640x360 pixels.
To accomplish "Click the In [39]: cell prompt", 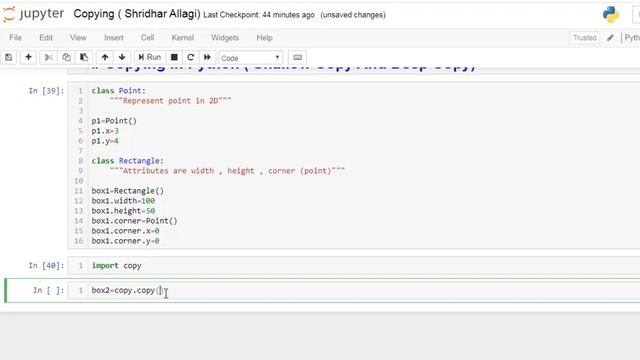I will (46, 91).
